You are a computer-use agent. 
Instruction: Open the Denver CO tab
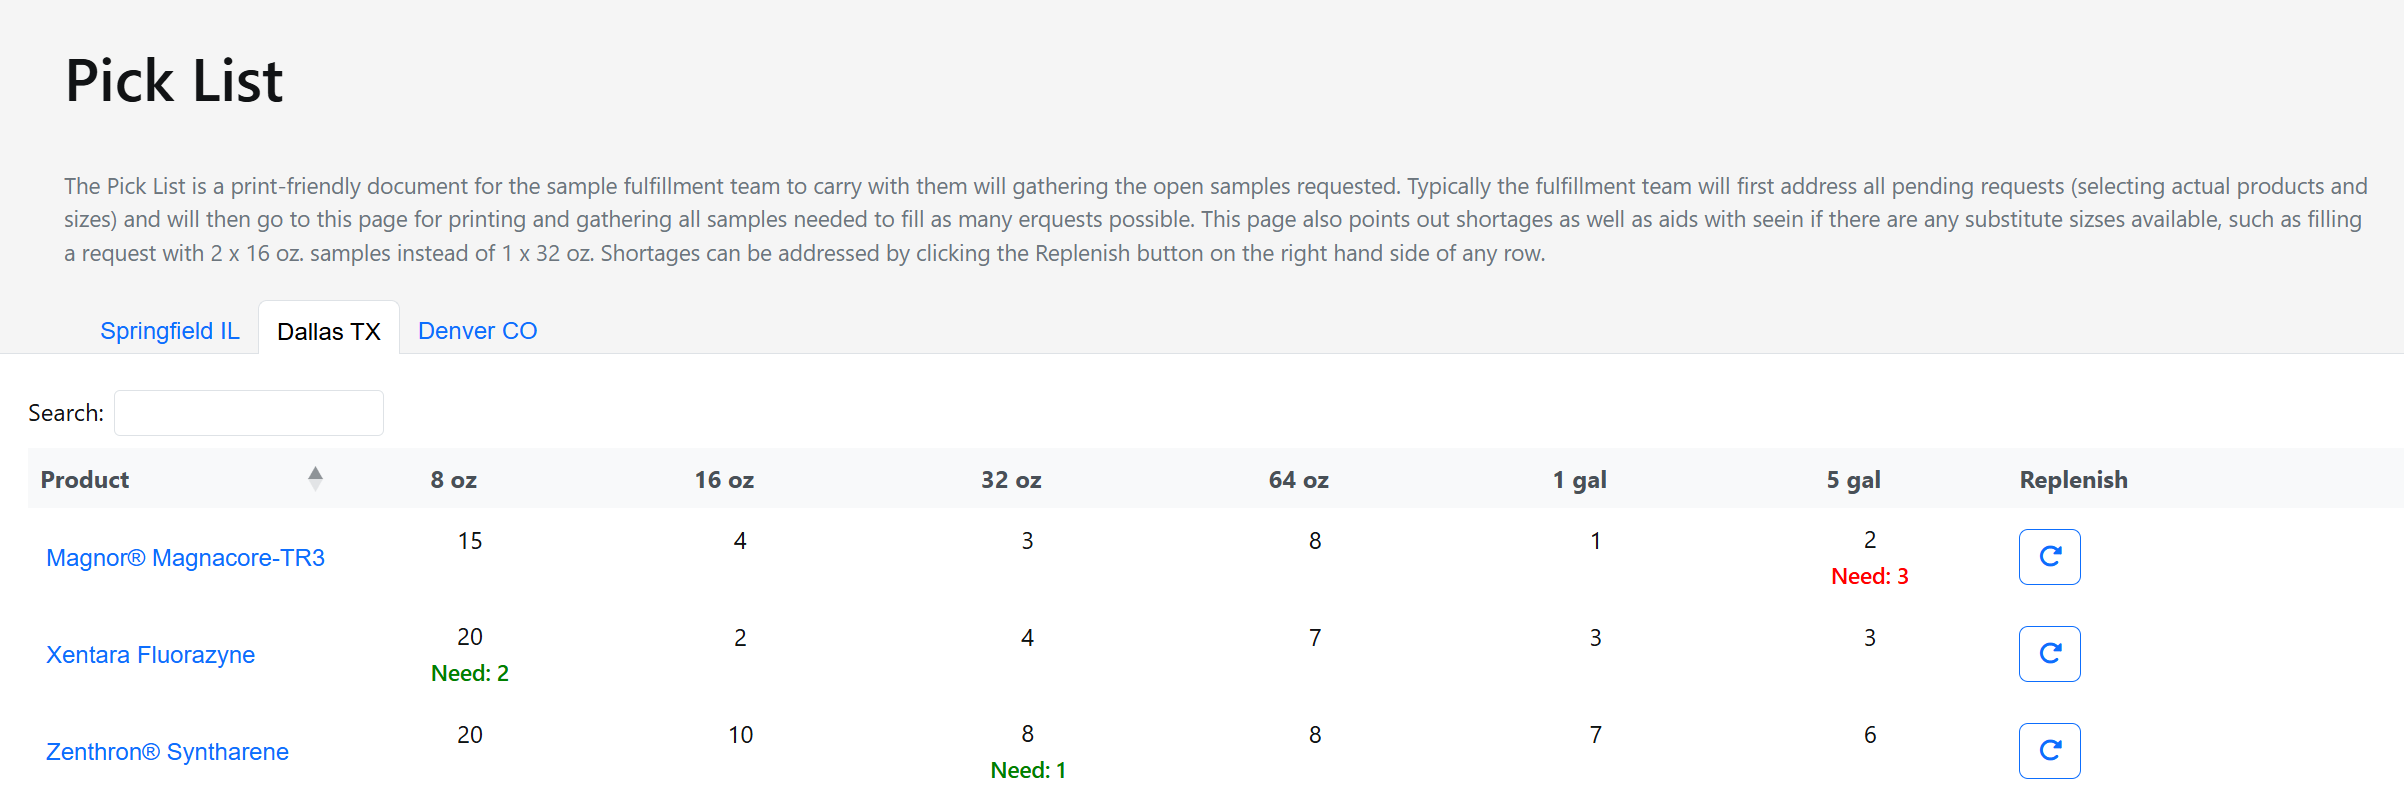[478, 331]
